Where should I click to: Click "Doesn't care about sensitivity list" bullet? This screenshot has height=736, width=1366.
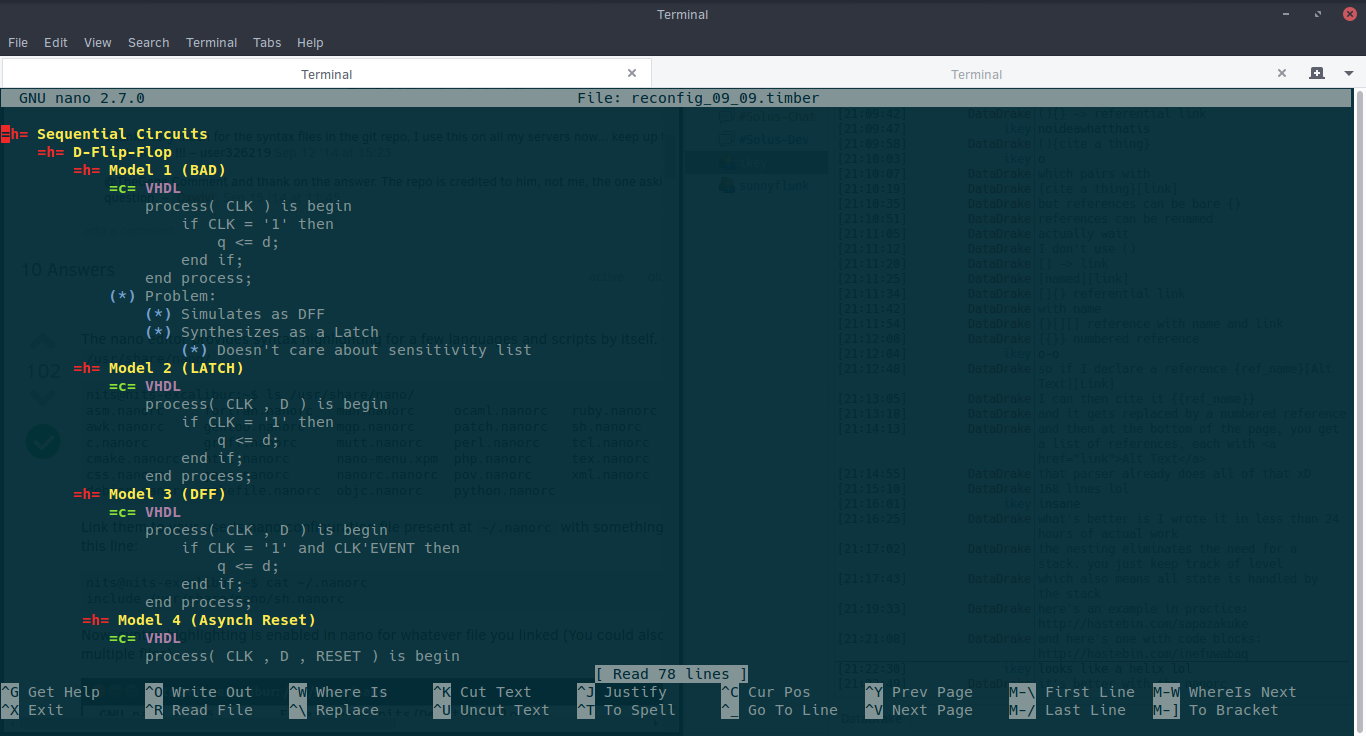coord(356,350)
